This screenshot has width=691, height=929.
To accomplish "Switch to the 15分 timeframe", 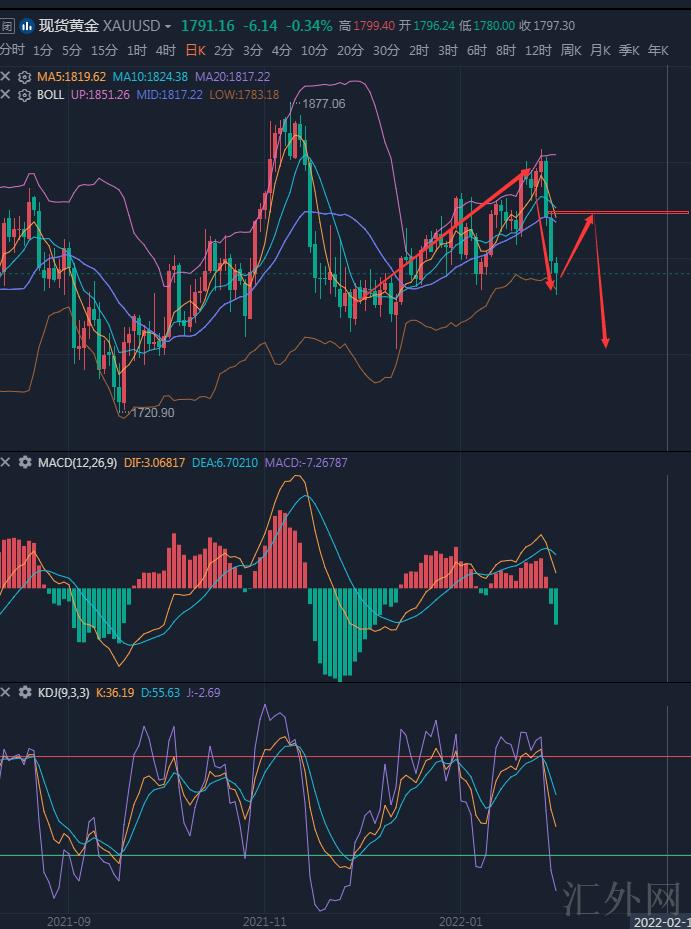I will [104, 50].
